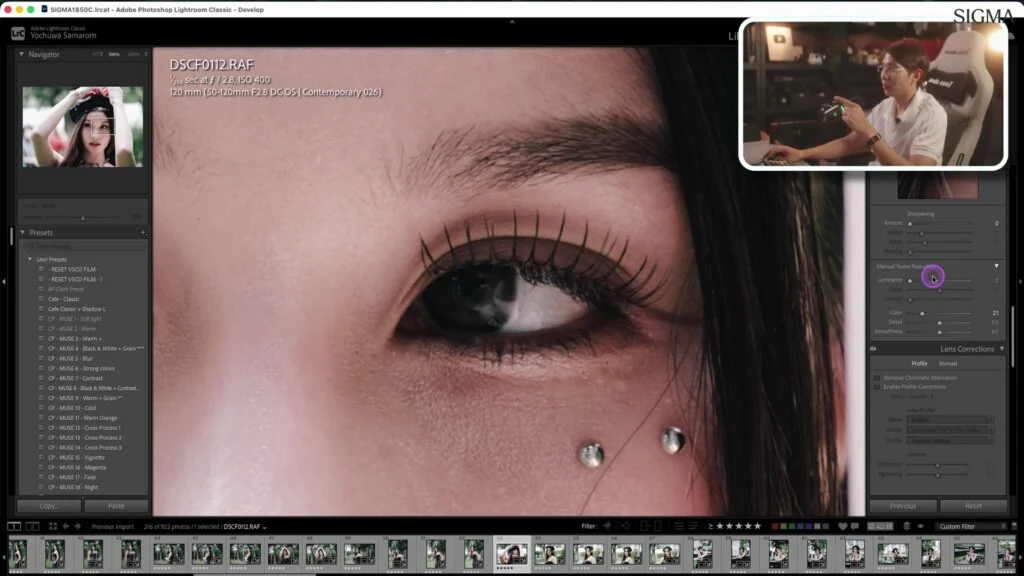Viewport: 1024px width, 576px height.
Task: Apply preset CP - MUSE 10 - Cold
Action: (72, 408)
